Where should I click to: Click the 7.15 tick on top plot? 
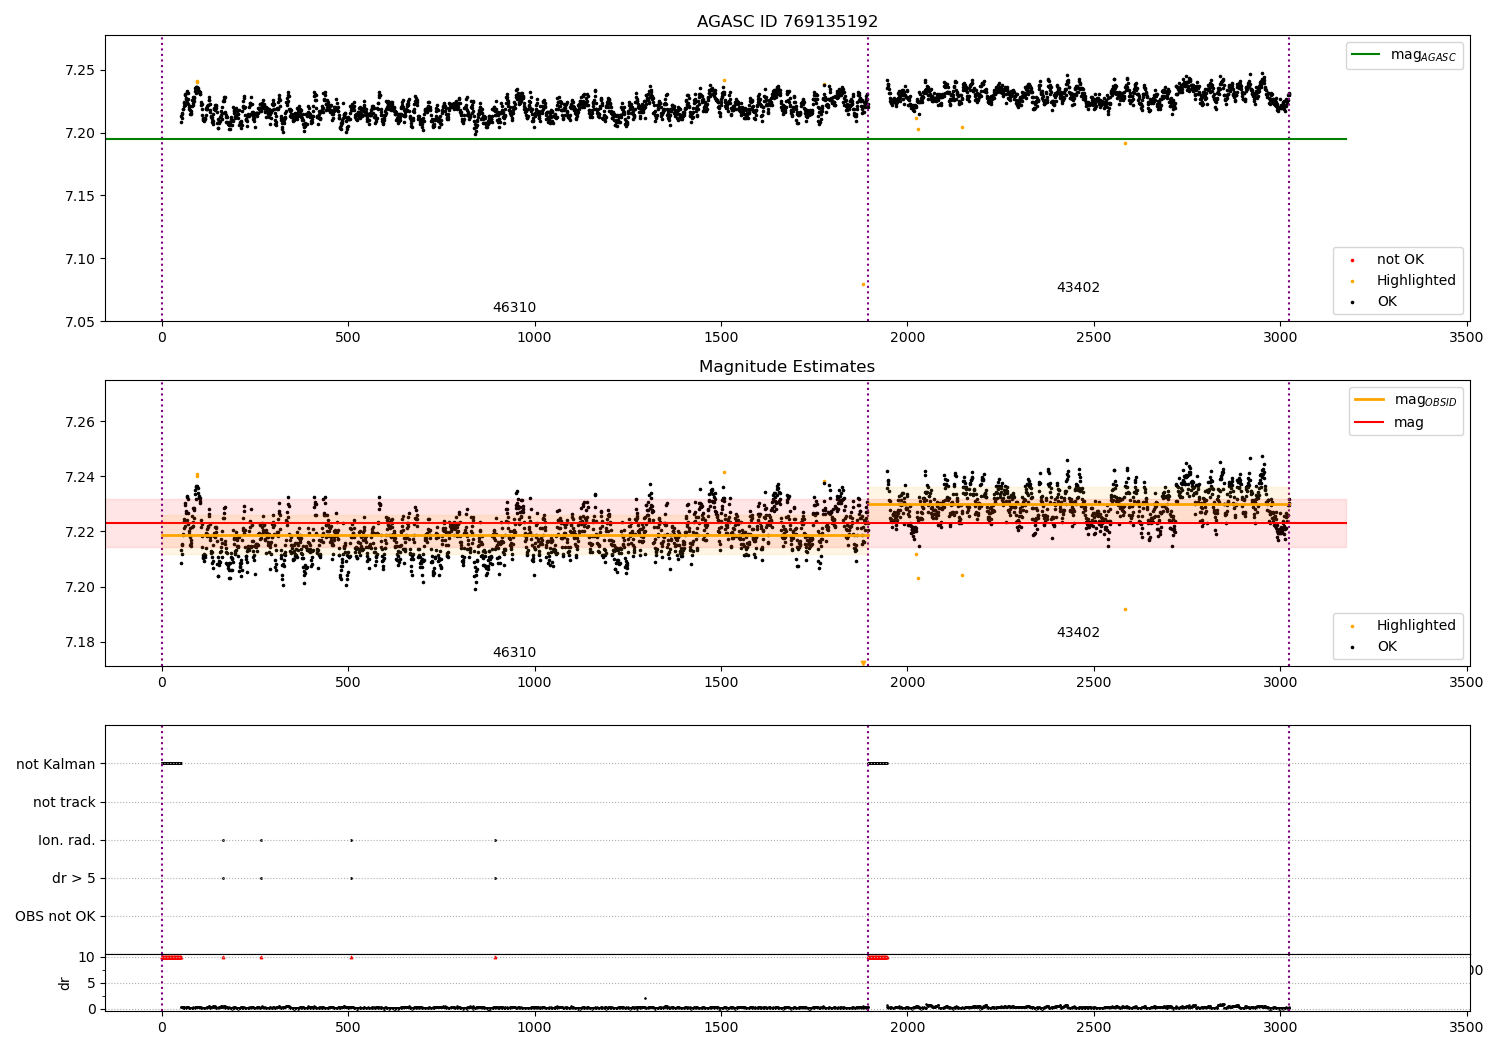(81, 196)
